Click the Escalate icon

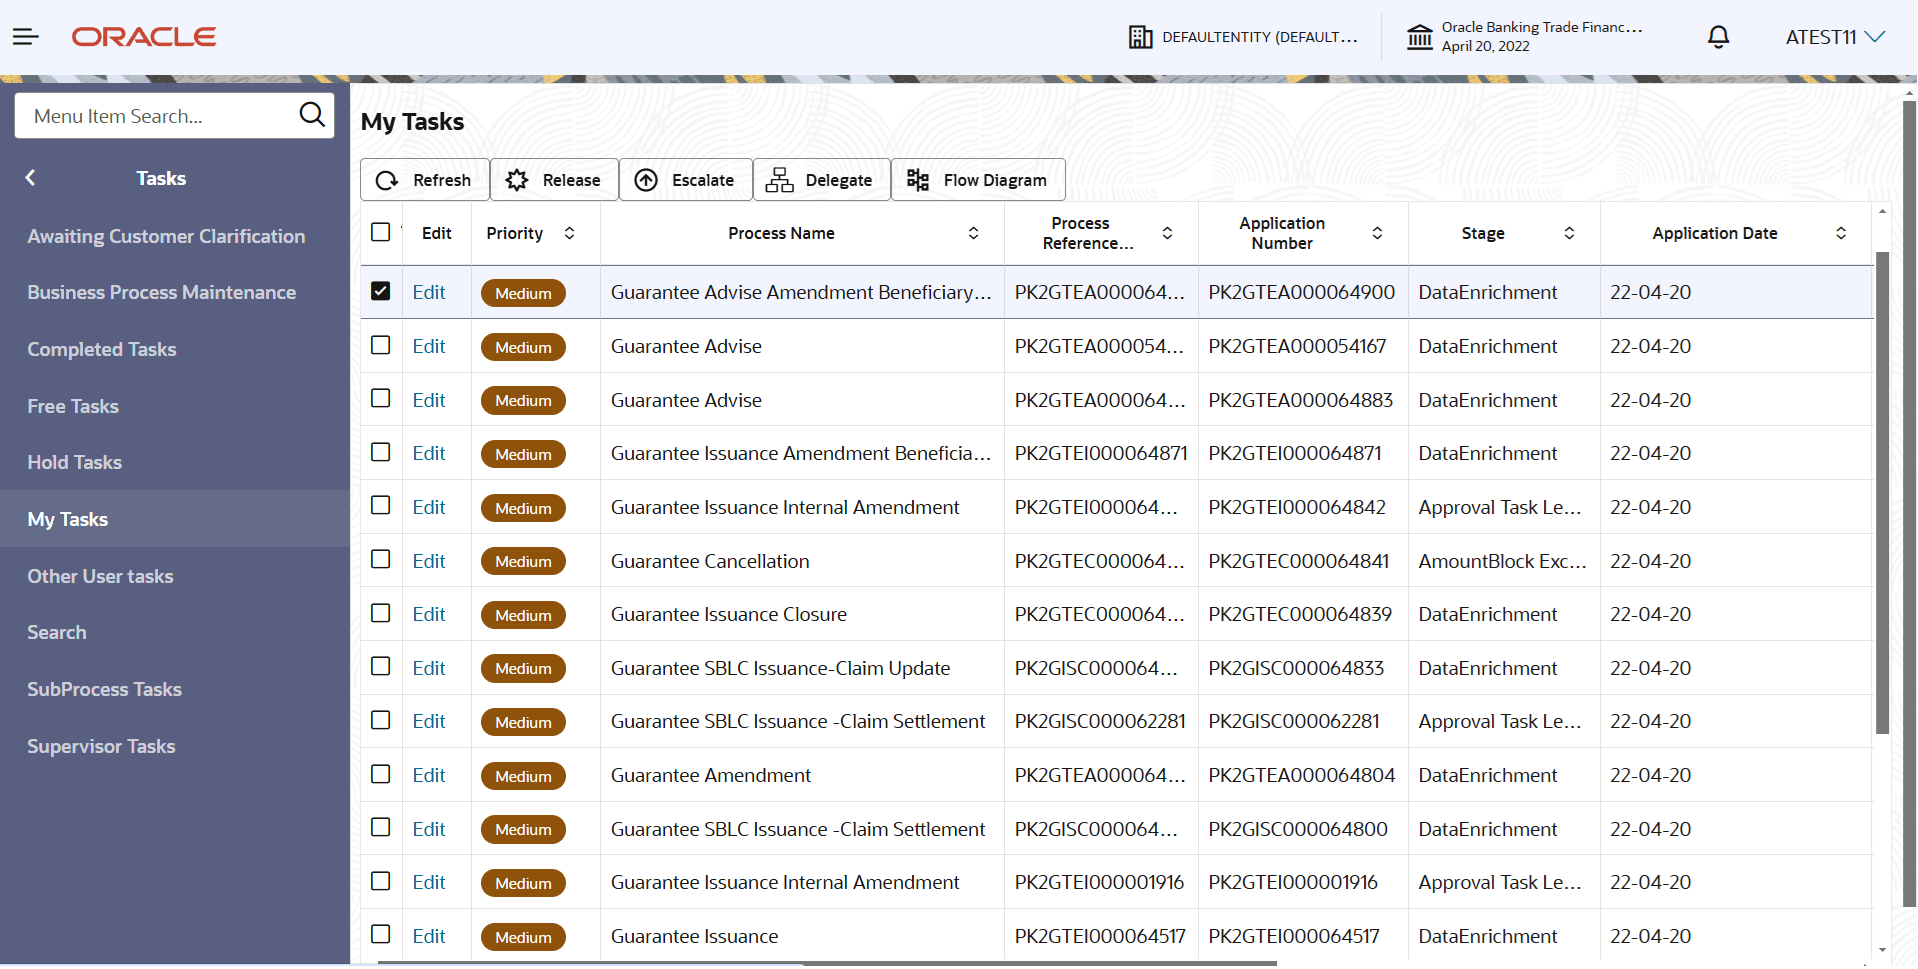click(648, 180)
